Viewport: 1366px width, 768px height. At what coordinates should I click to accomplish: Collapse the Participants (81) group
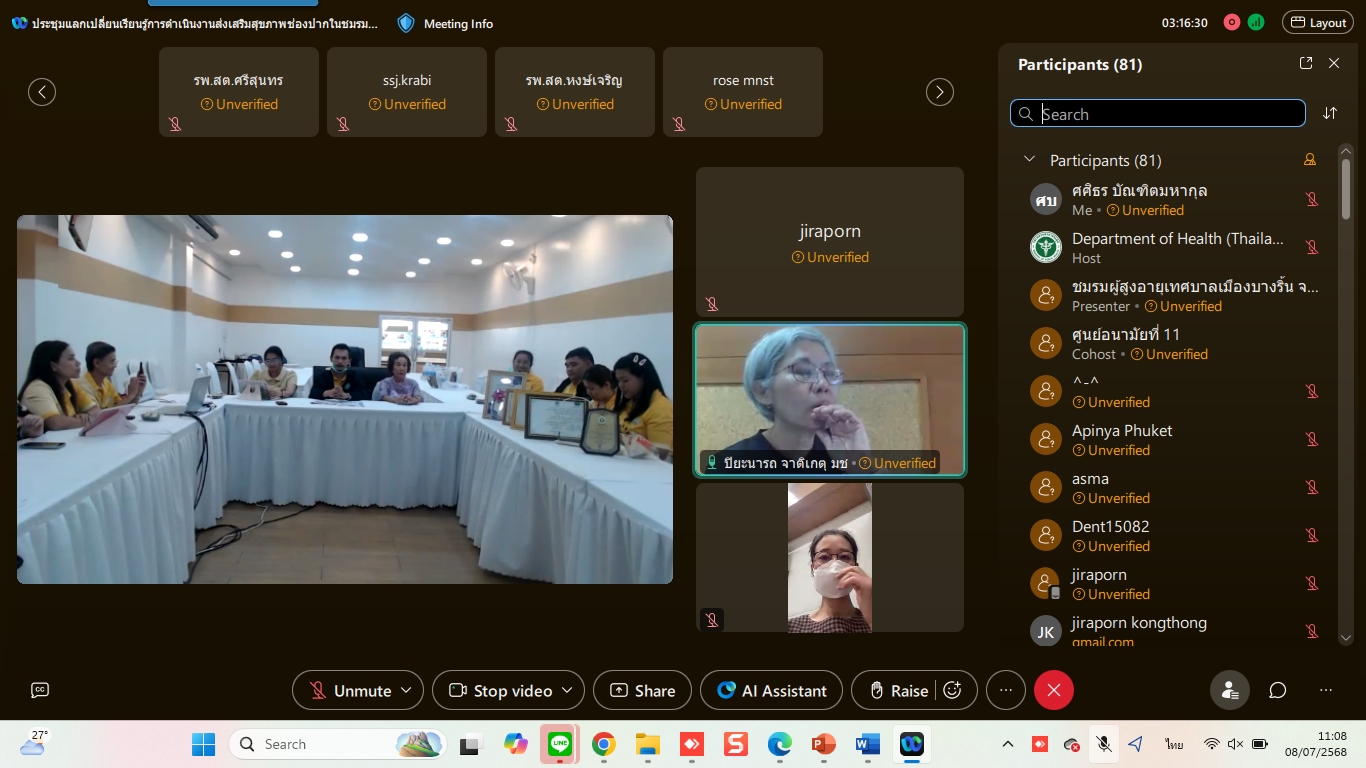[x=1028, y=160]
